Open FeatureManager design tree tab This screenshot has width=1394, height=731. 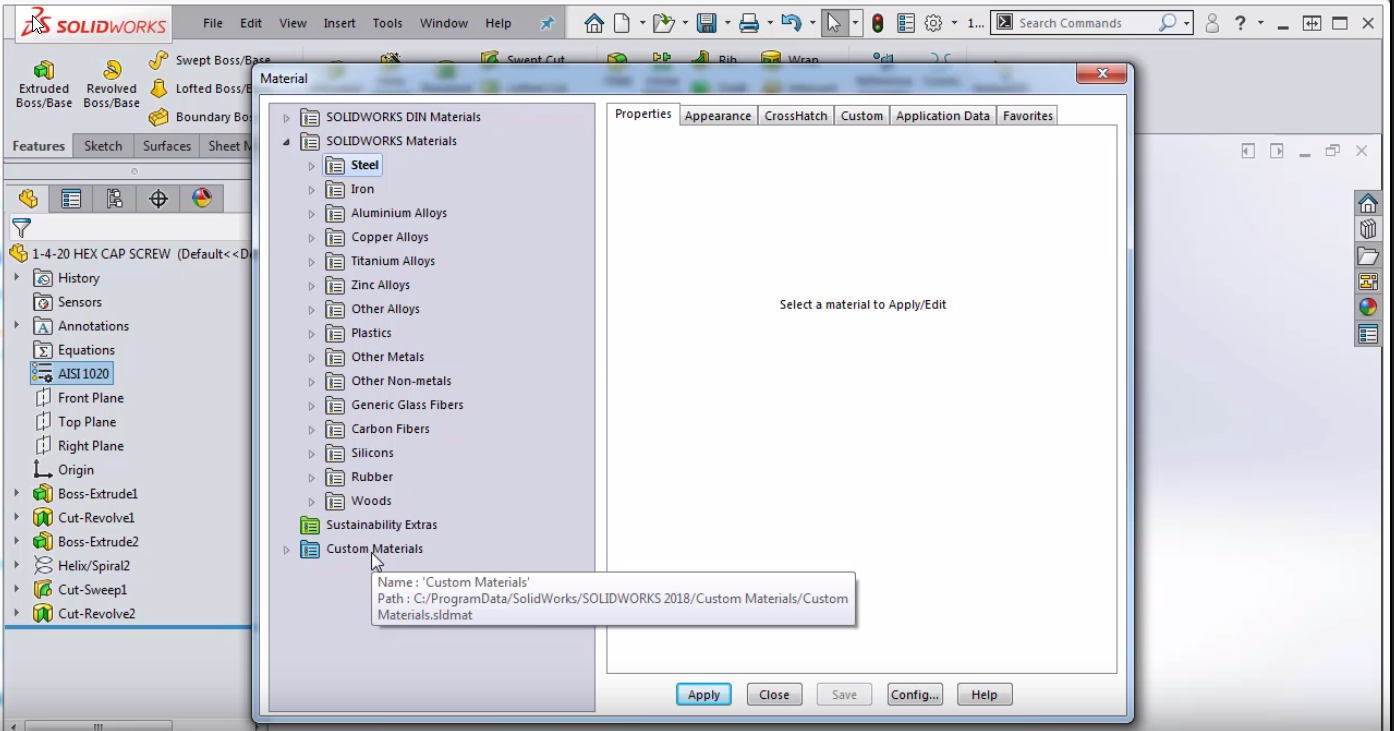click(x=28, y=199)
